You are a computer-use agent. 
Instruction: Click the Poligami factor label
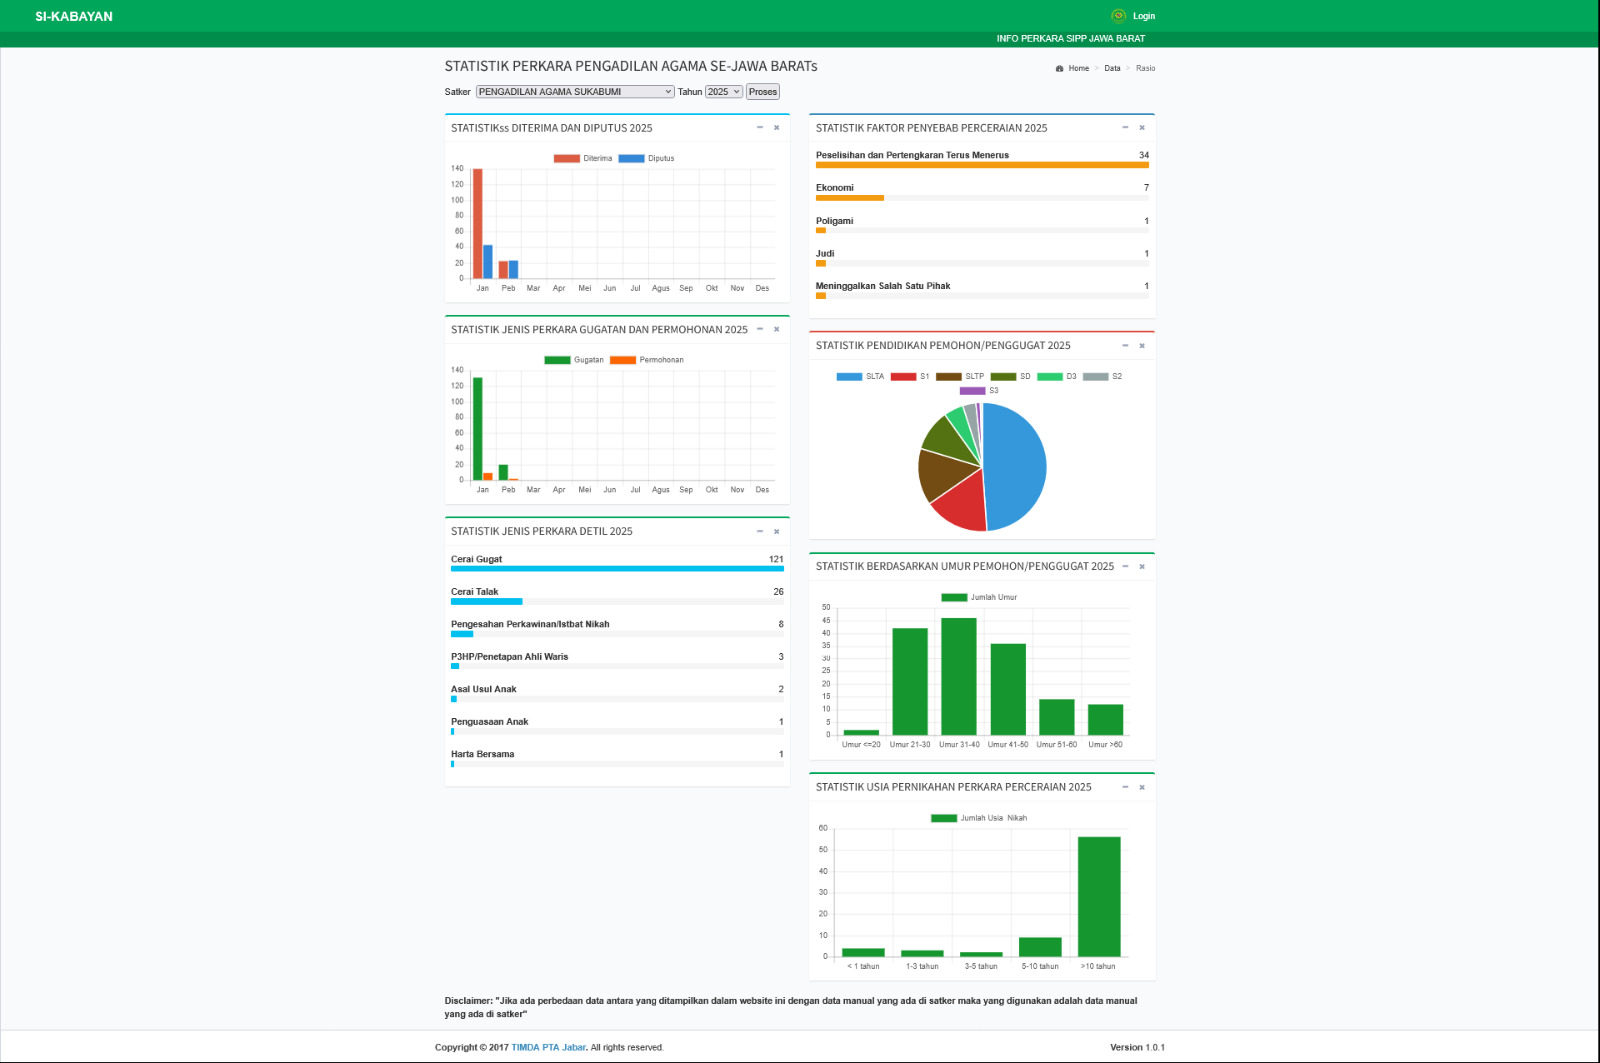point(835,221)
